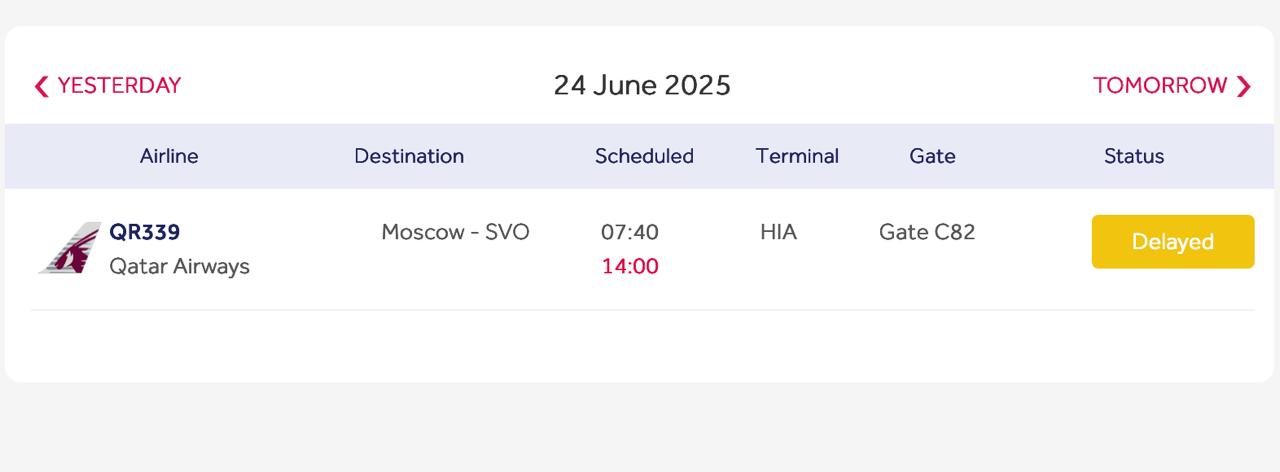Select the Airline column header
The image size is (1280, 472).
169,156
